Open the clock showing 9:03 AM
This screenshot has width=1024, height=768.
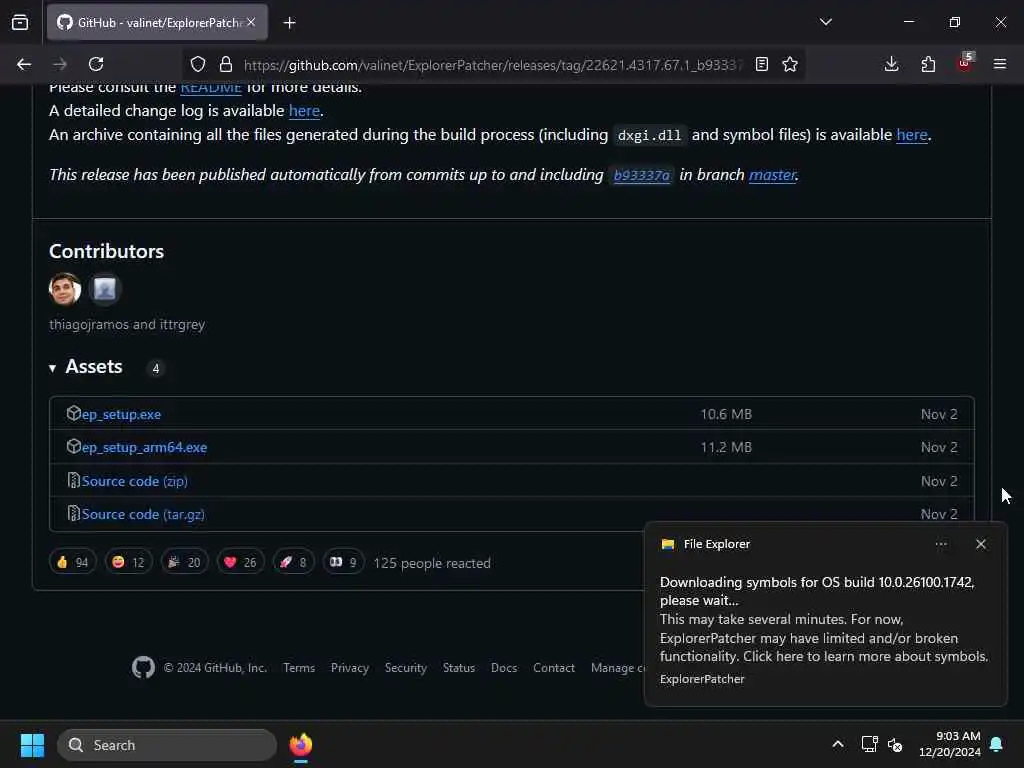pyautogui.click(x=950, y=744)
